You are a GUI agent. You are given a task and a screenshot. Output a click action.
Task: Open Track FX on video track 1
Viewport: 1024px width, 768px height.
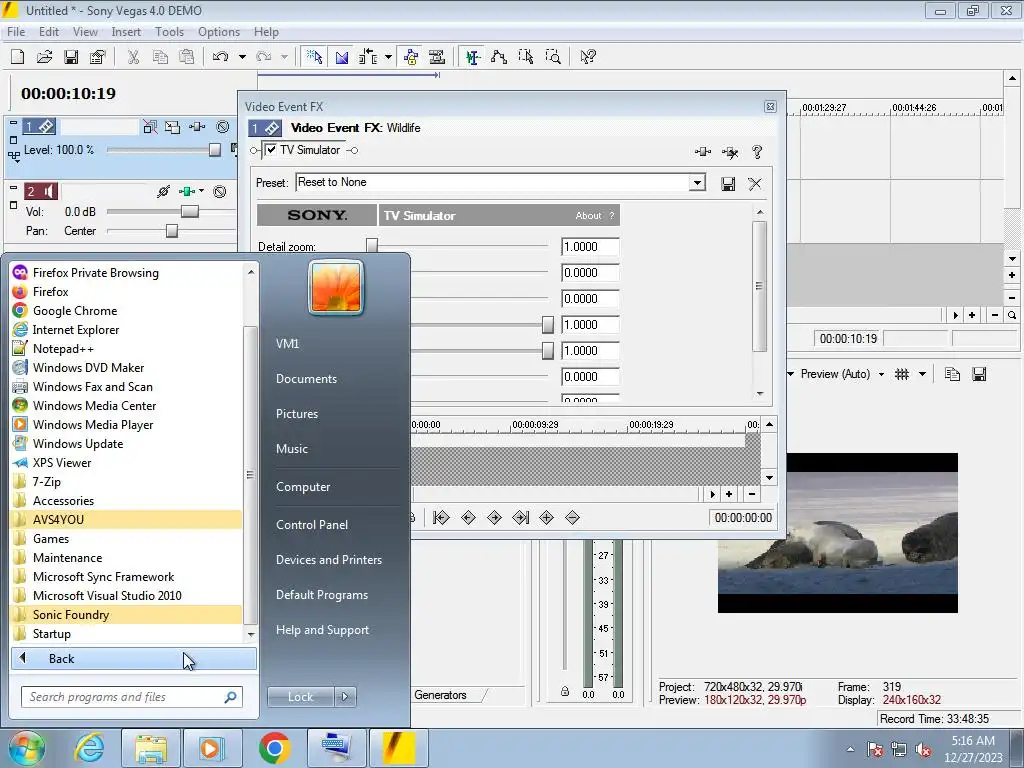pyautogui.click(x=197, y=127)
